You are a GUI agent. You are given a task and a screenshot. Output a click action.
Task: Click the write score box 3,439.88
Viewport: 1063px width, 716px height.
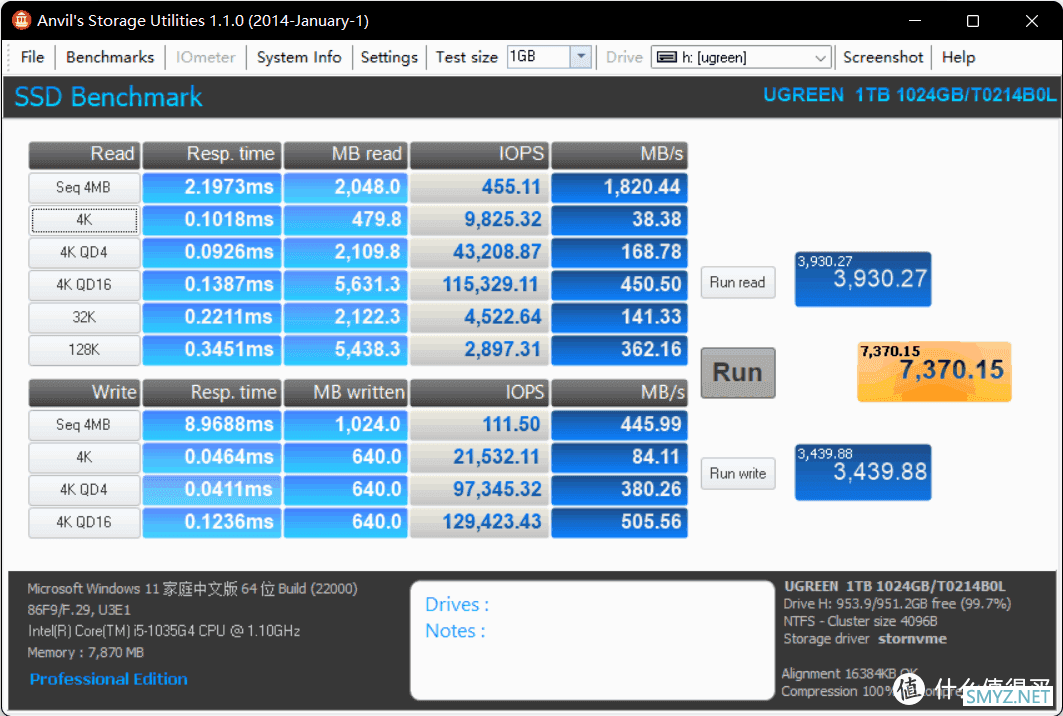click(x=862, y=473)
